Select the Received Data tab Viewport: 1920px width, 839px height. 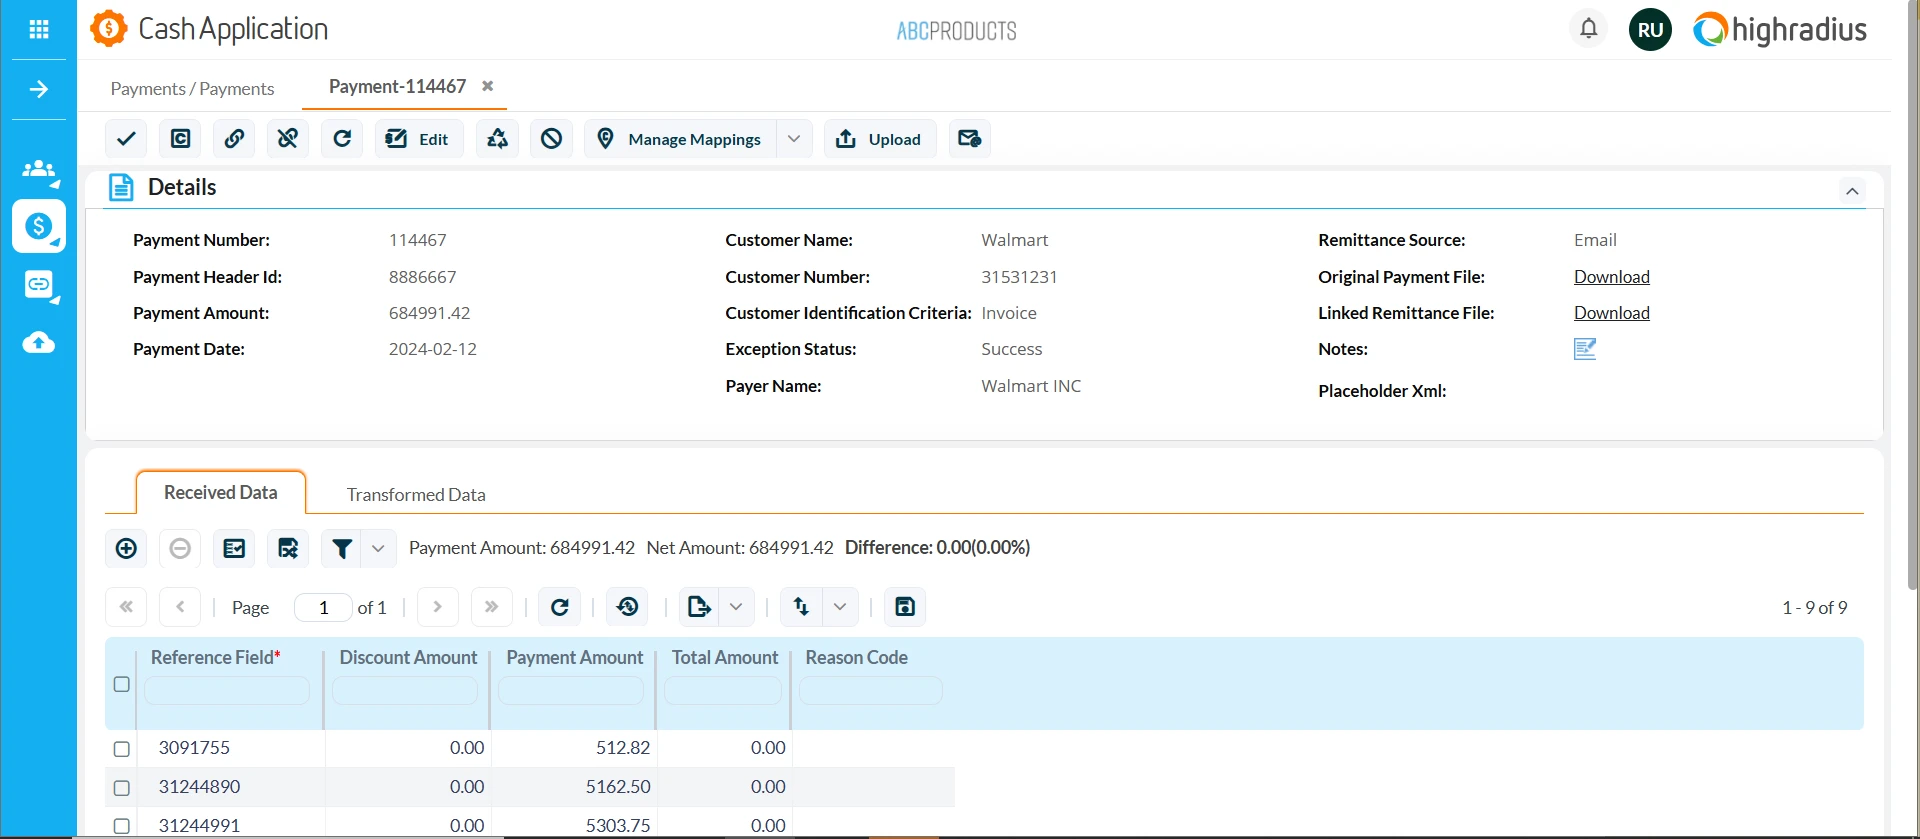point(221,492)
